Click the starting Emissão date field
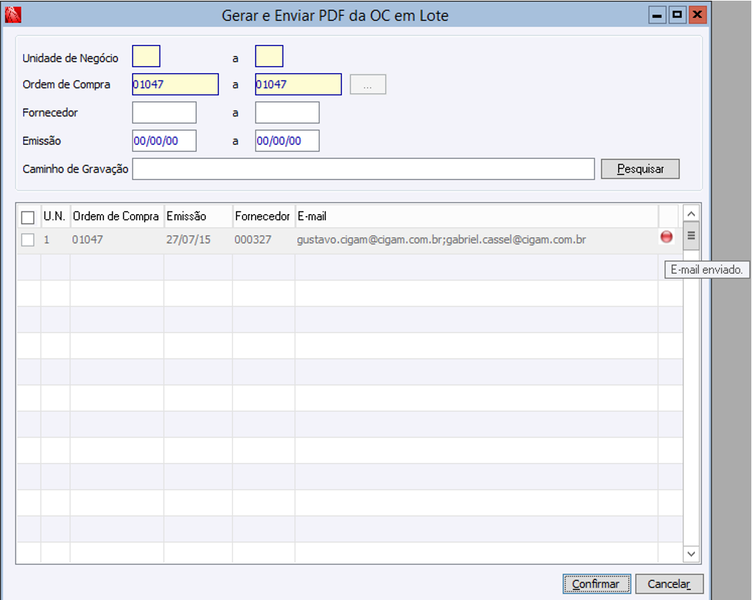 (x=164, y=141)
